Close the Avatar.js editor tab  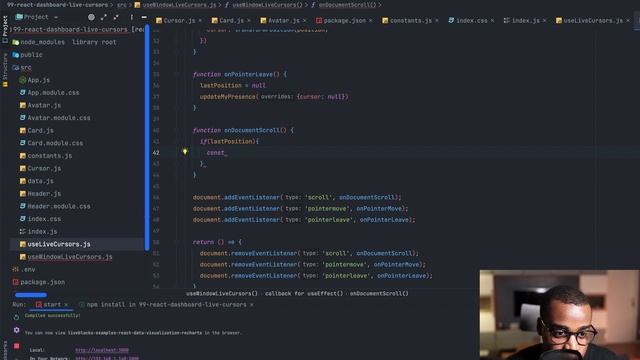(304, 20)
